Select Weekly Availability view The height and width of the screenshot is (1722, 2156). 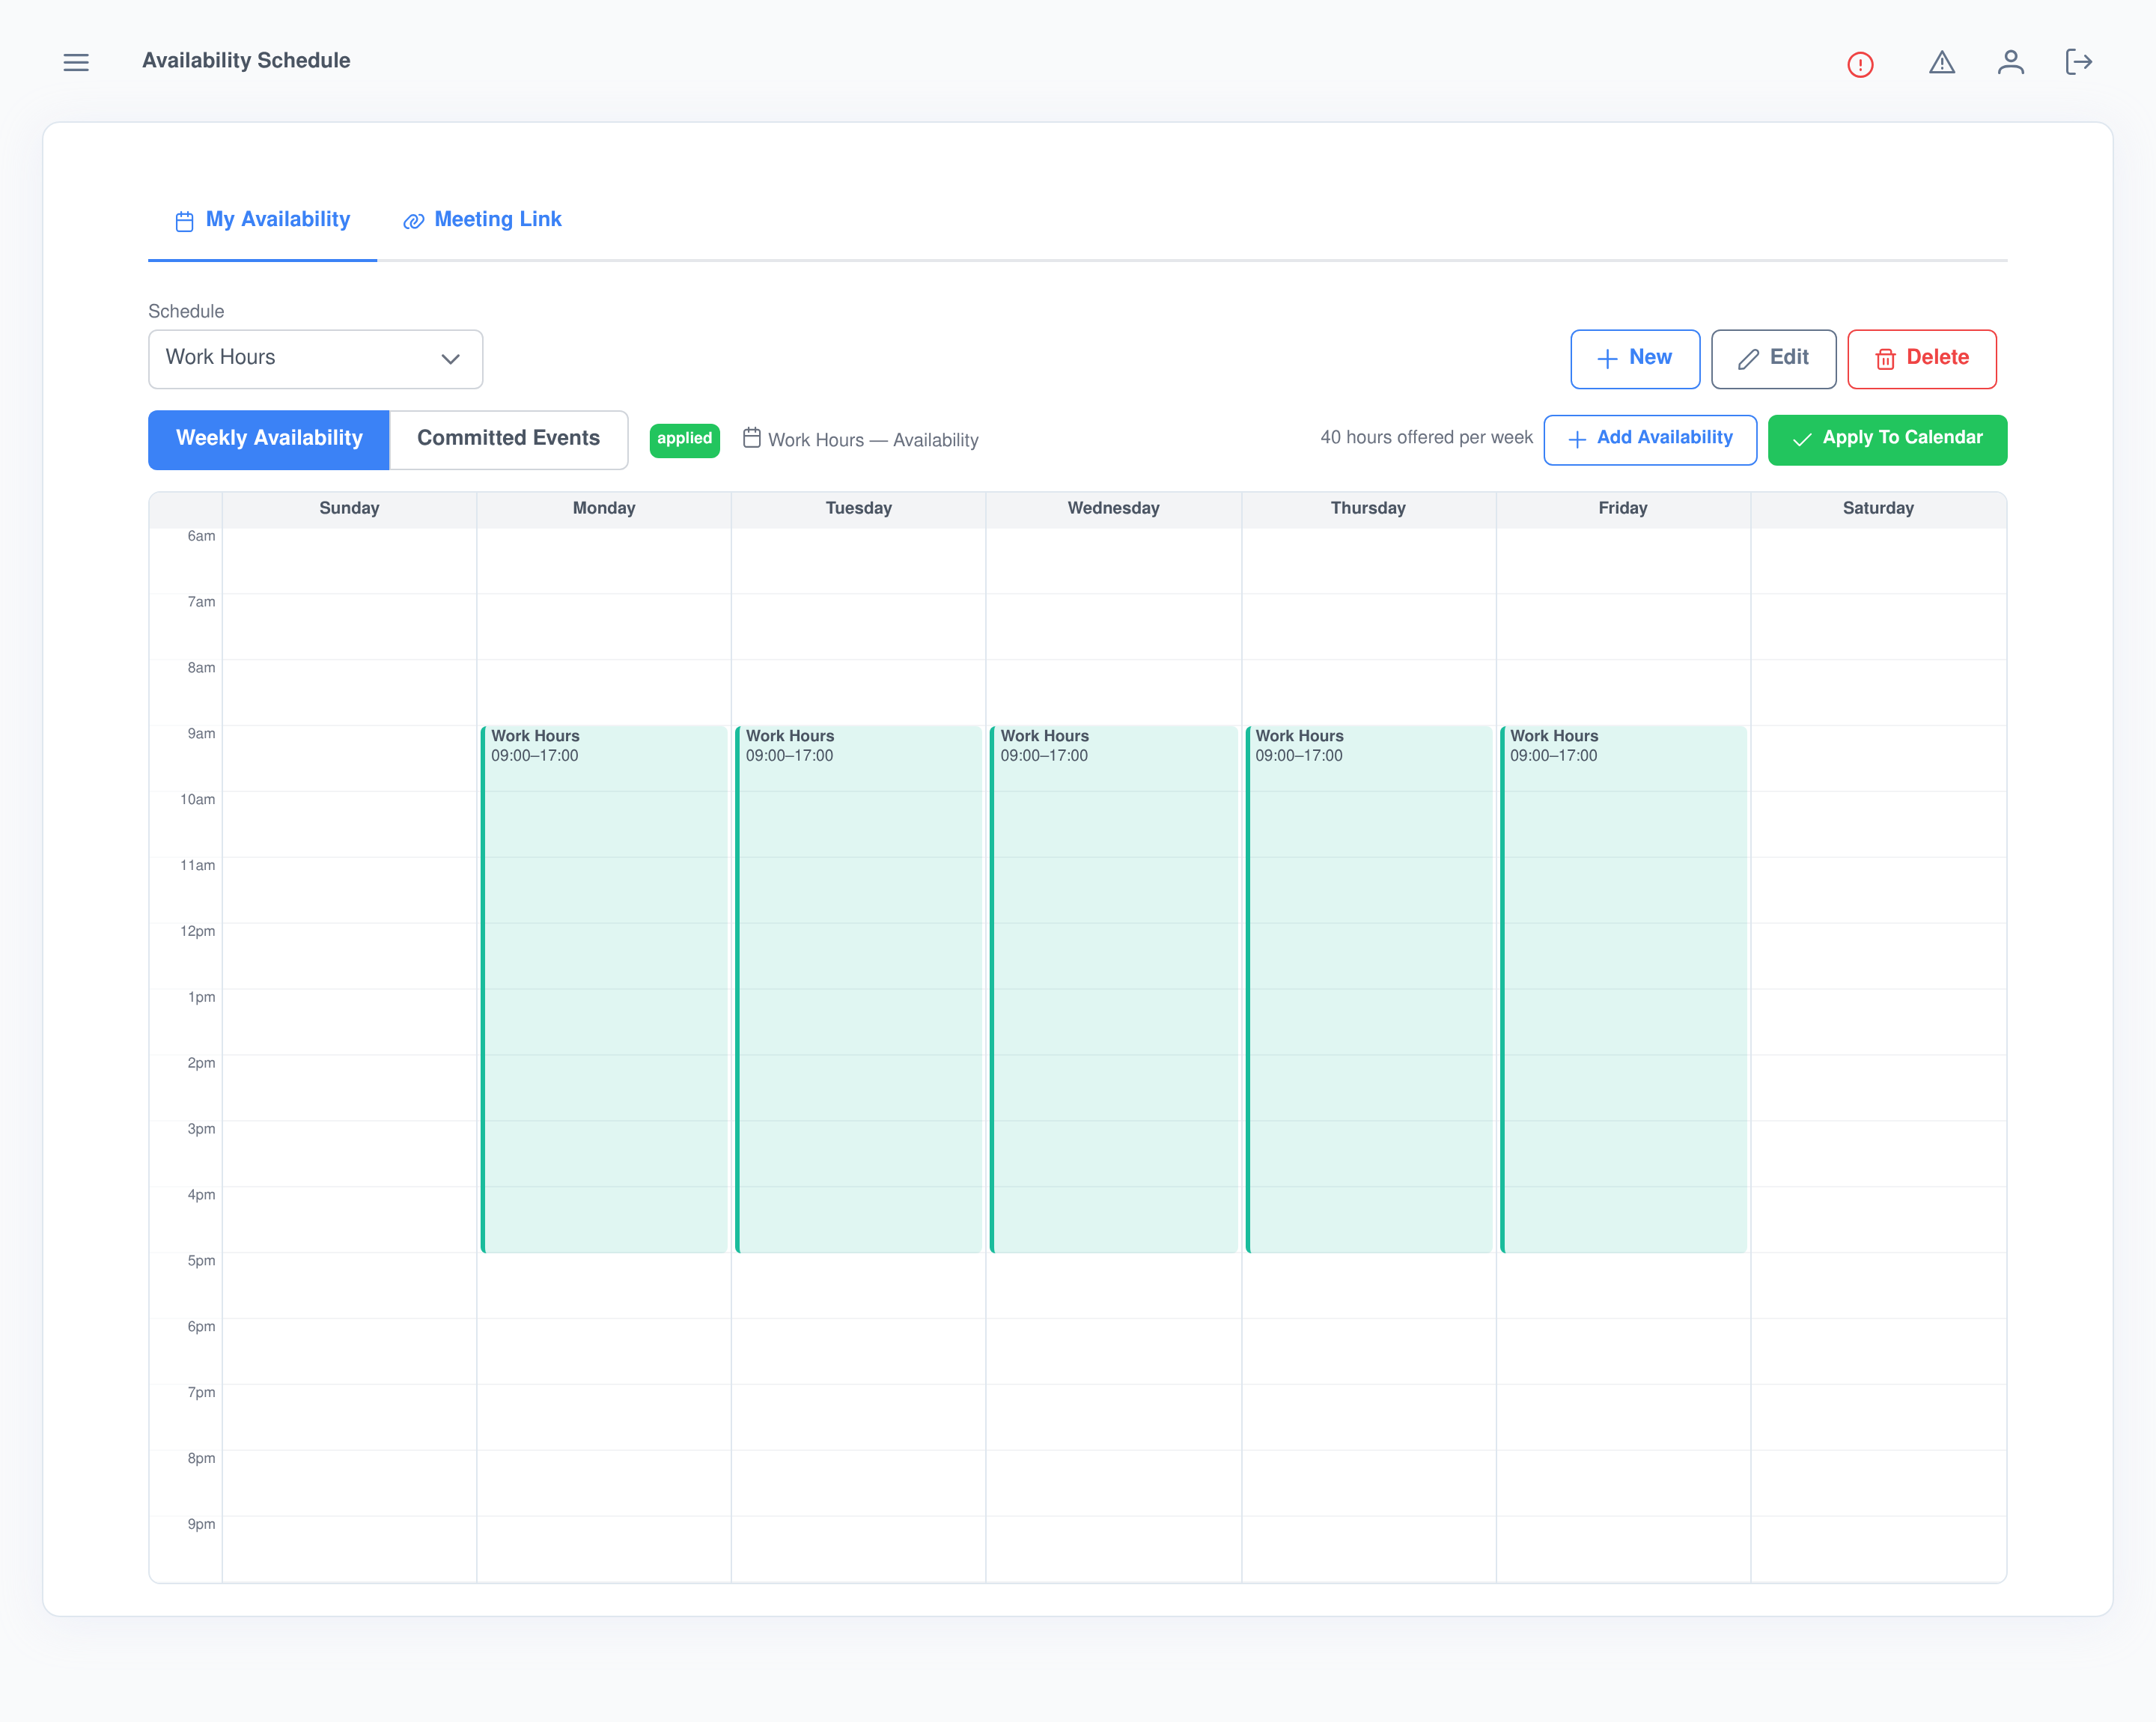(269, 439)
